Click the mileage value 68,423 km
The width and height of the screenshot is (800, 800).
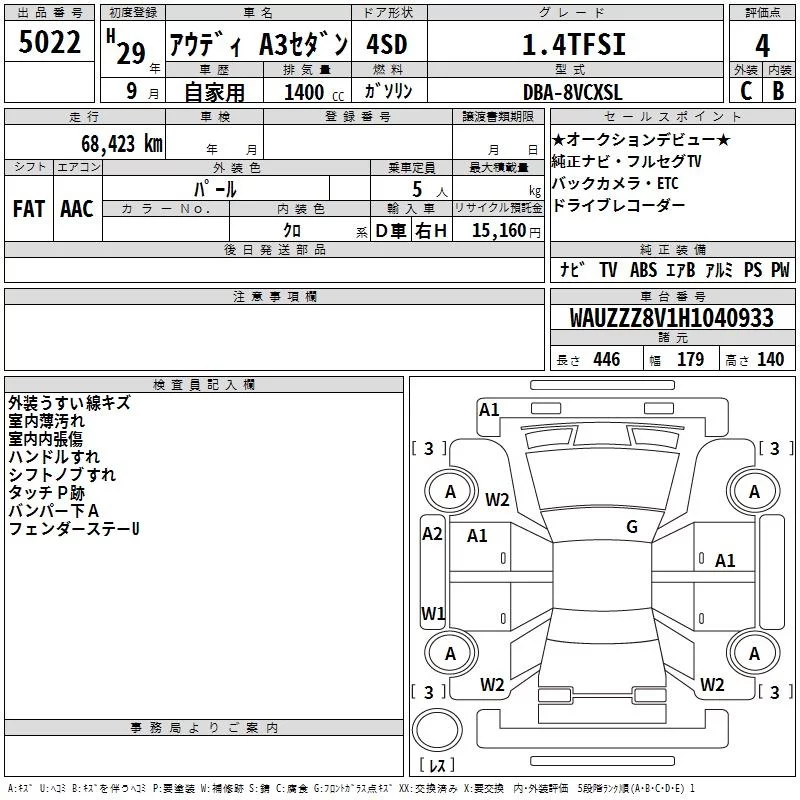point(122,143)
